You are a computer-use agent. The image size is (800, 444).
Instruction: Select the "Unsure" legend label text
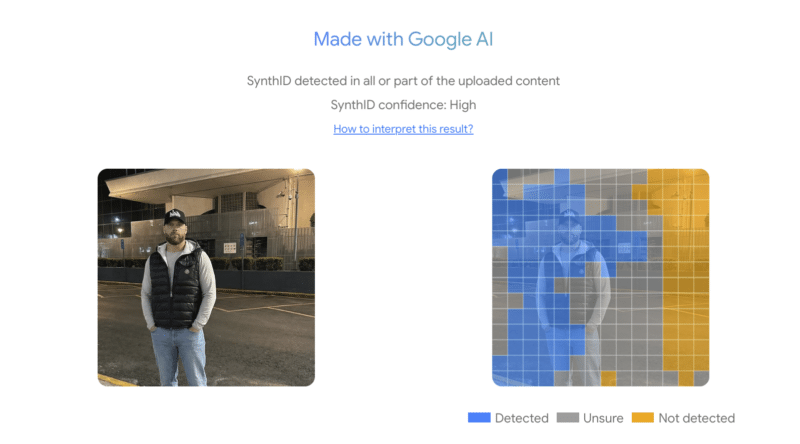coord(603,418)
